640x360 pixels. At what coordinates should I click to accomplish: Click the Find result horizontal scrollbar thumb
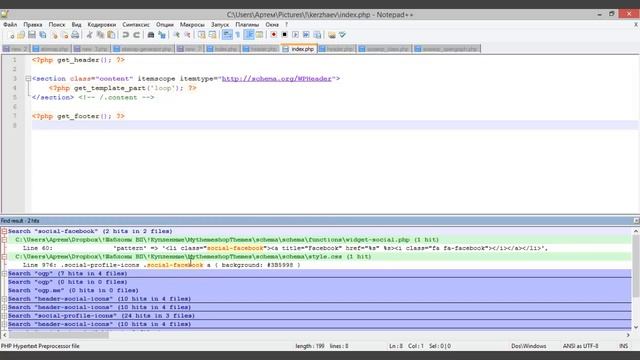coord(59,335)
